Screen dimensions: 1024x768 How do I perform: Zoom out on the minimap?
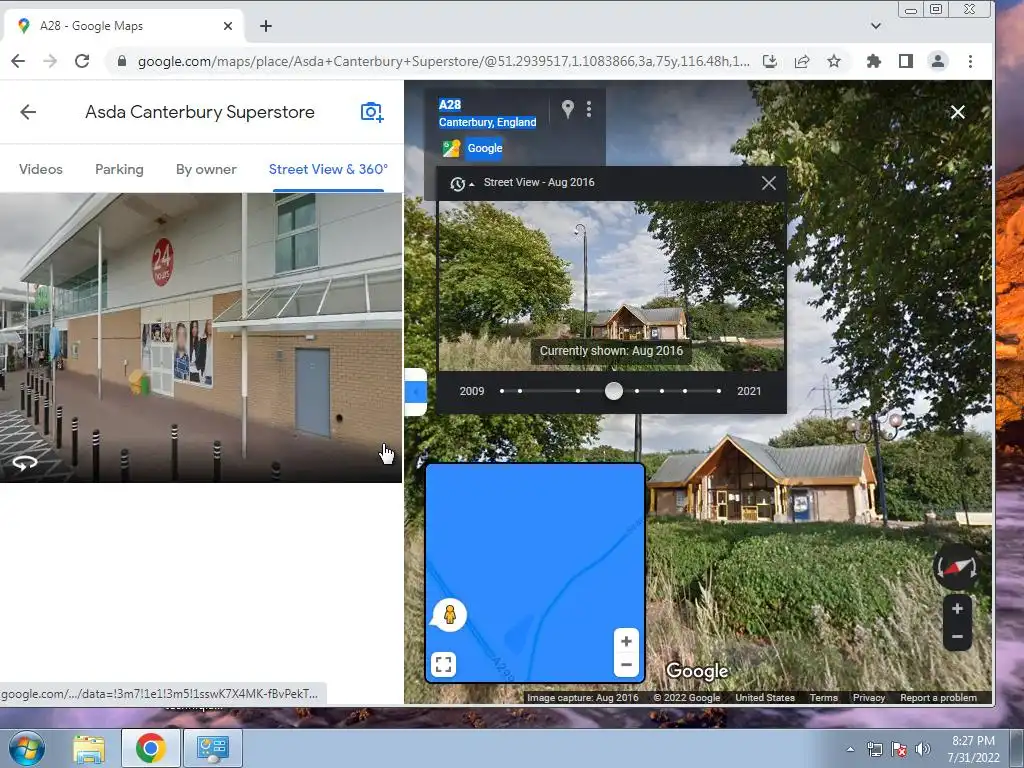click(626, 665)
